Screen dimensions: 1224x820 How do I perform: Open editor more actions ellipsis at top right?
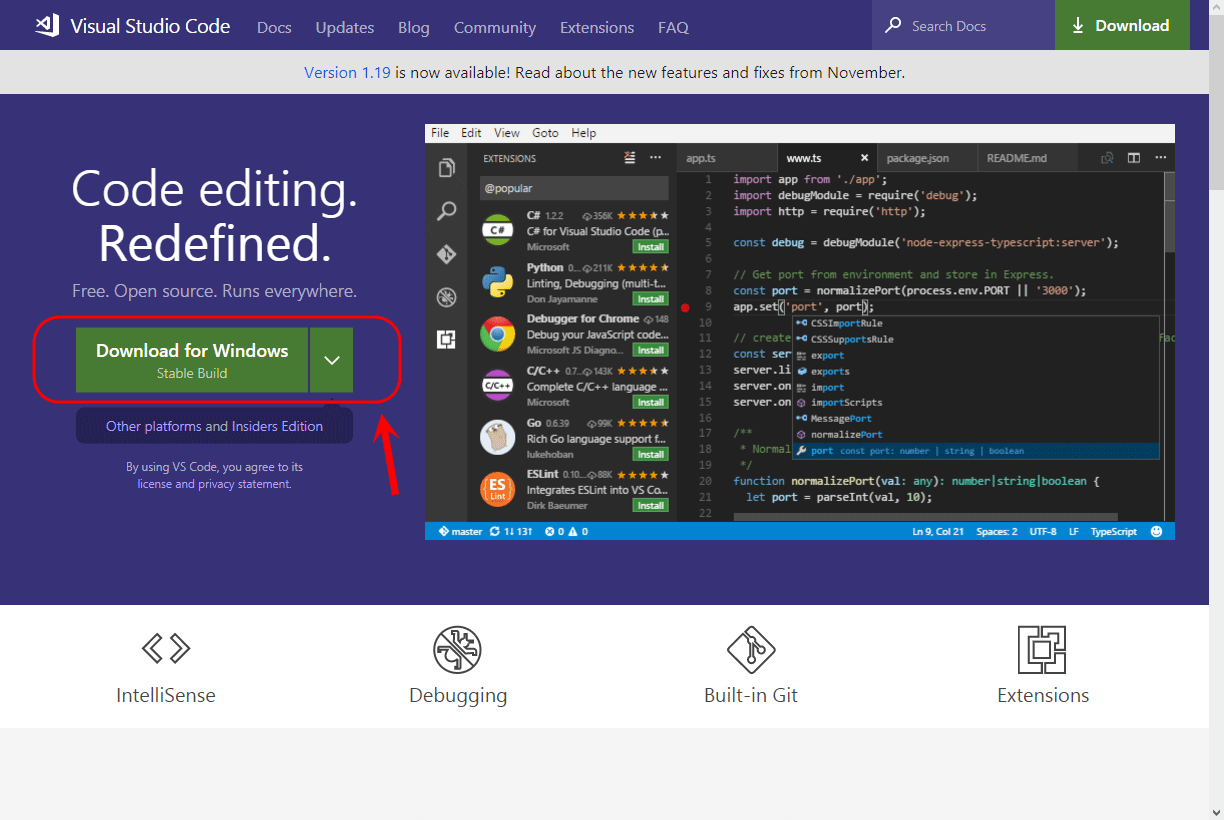1160,158
